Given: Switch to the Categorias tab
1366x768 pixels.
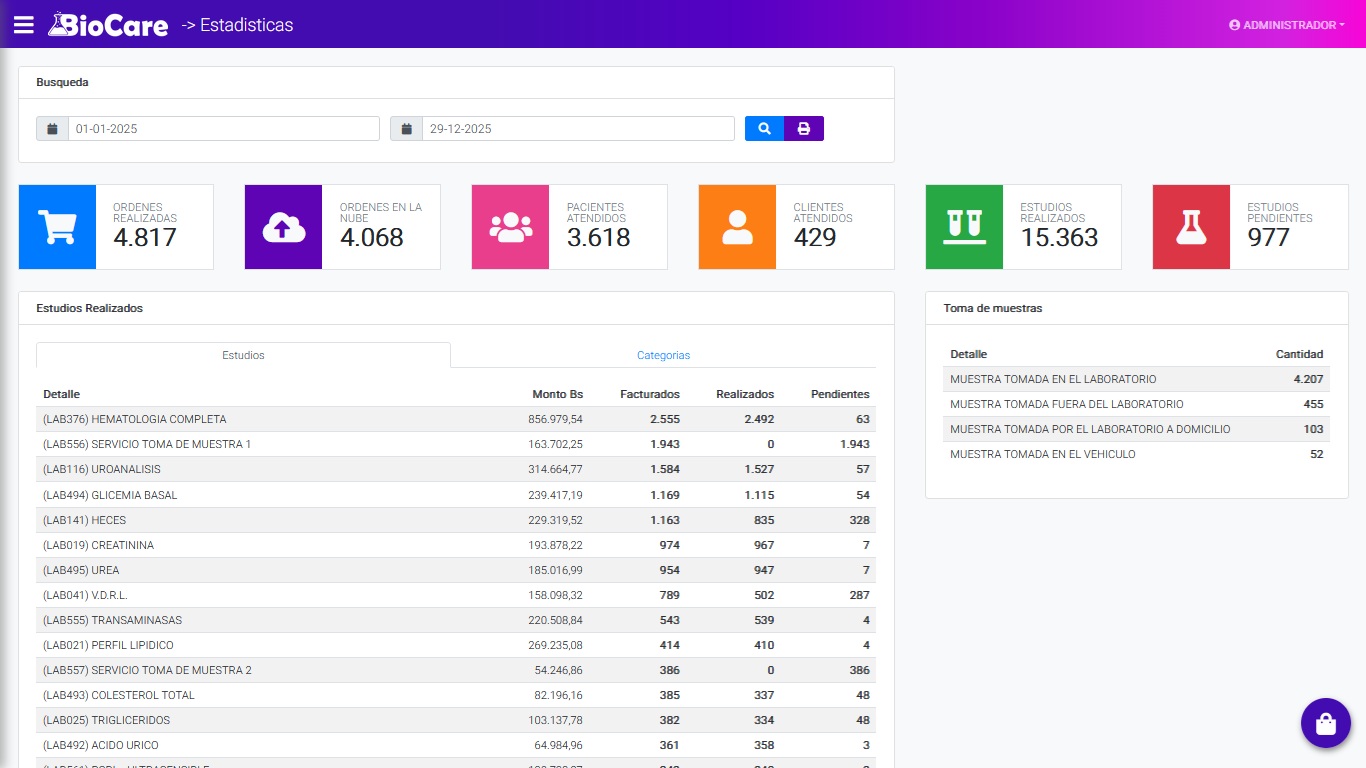Looking at the screenshot, I should point(663,355).
